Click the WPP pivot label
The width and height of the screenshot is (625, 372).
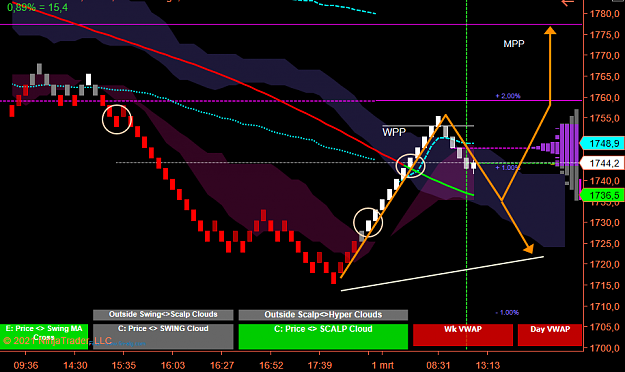[394, 132]
